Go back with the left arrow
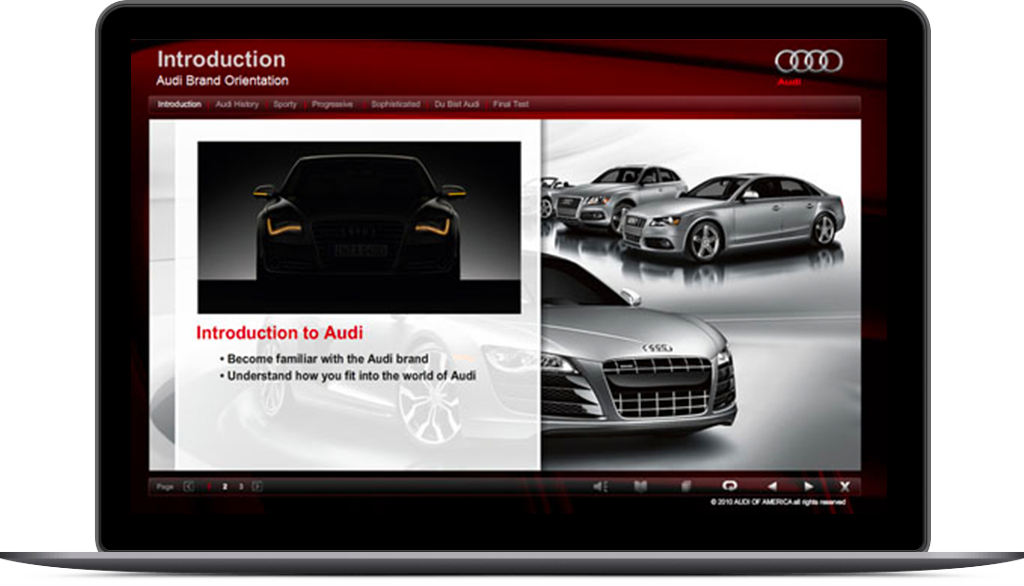Screen dimensions: 1024x586 (770, 486)
